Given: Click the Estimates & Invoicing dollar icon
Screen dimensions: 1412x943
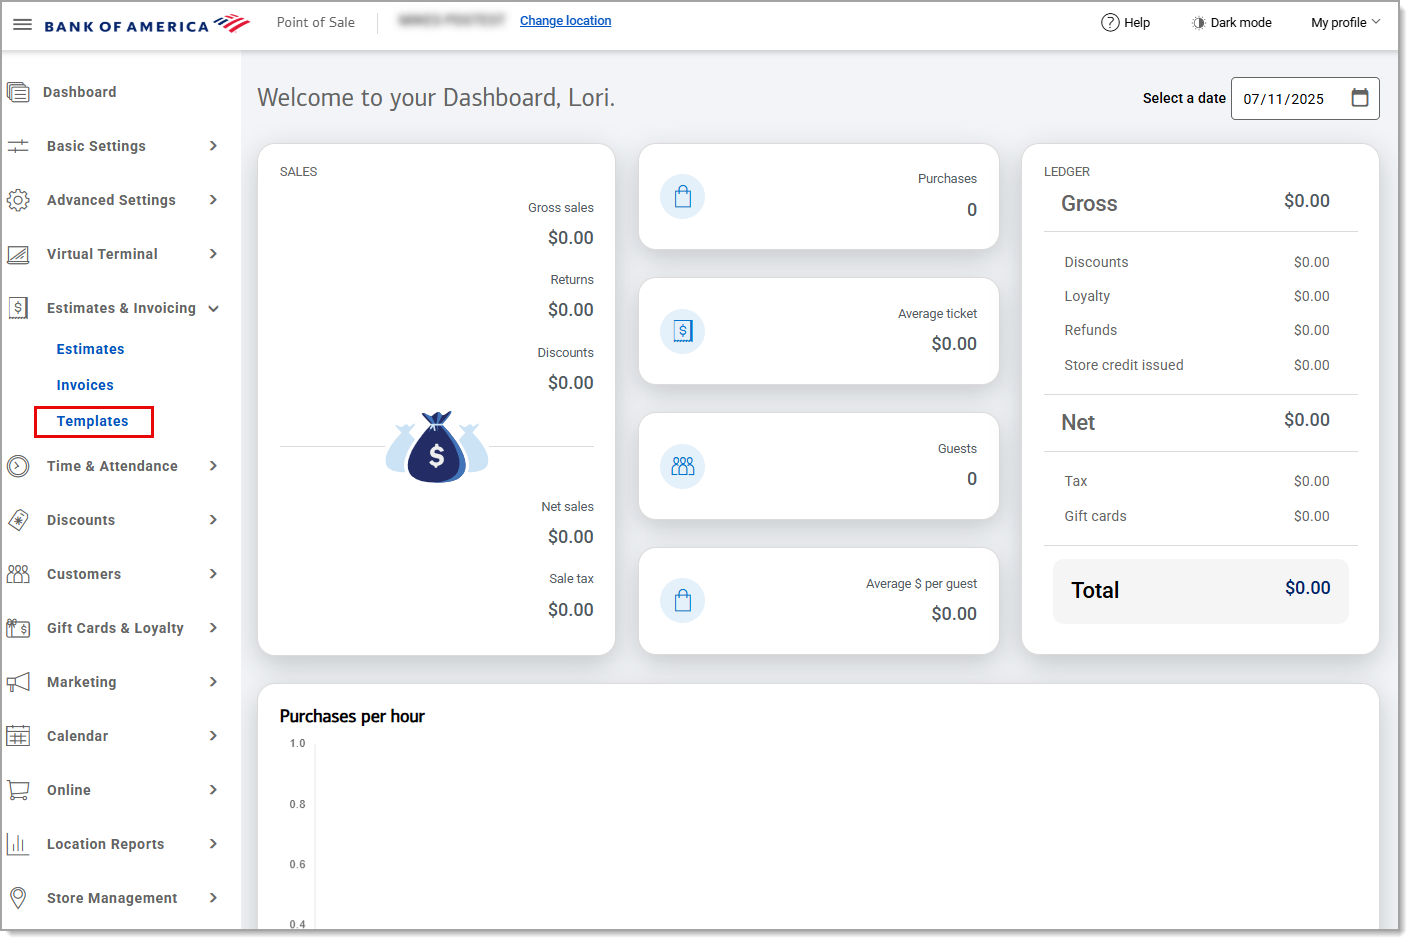Looking at the screenshot, I should tap(18, 308).
